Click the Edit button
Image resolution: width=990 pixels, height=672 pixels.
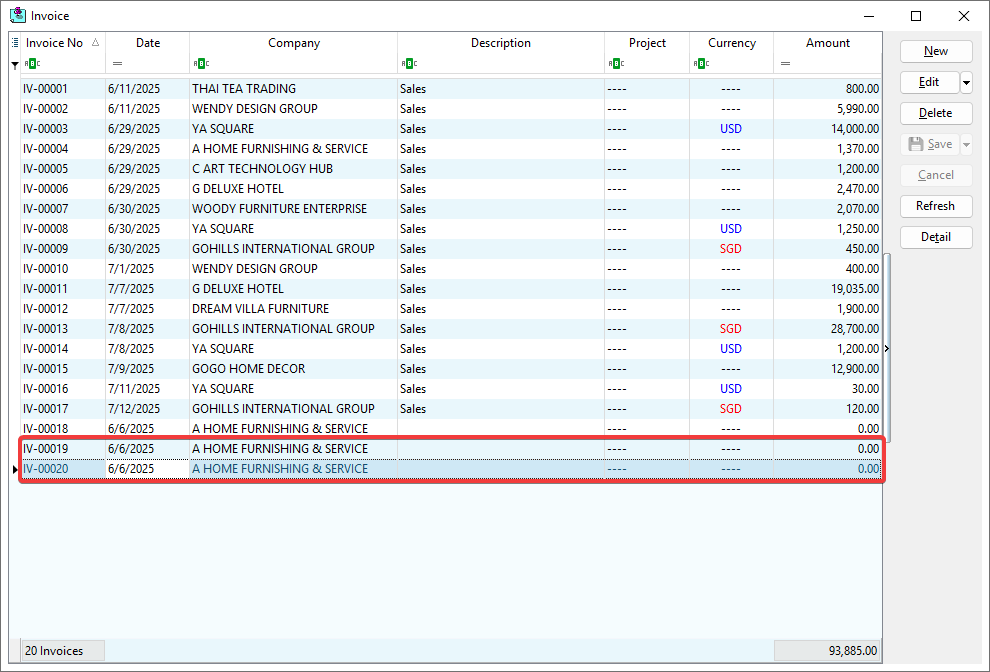[929, 82]
